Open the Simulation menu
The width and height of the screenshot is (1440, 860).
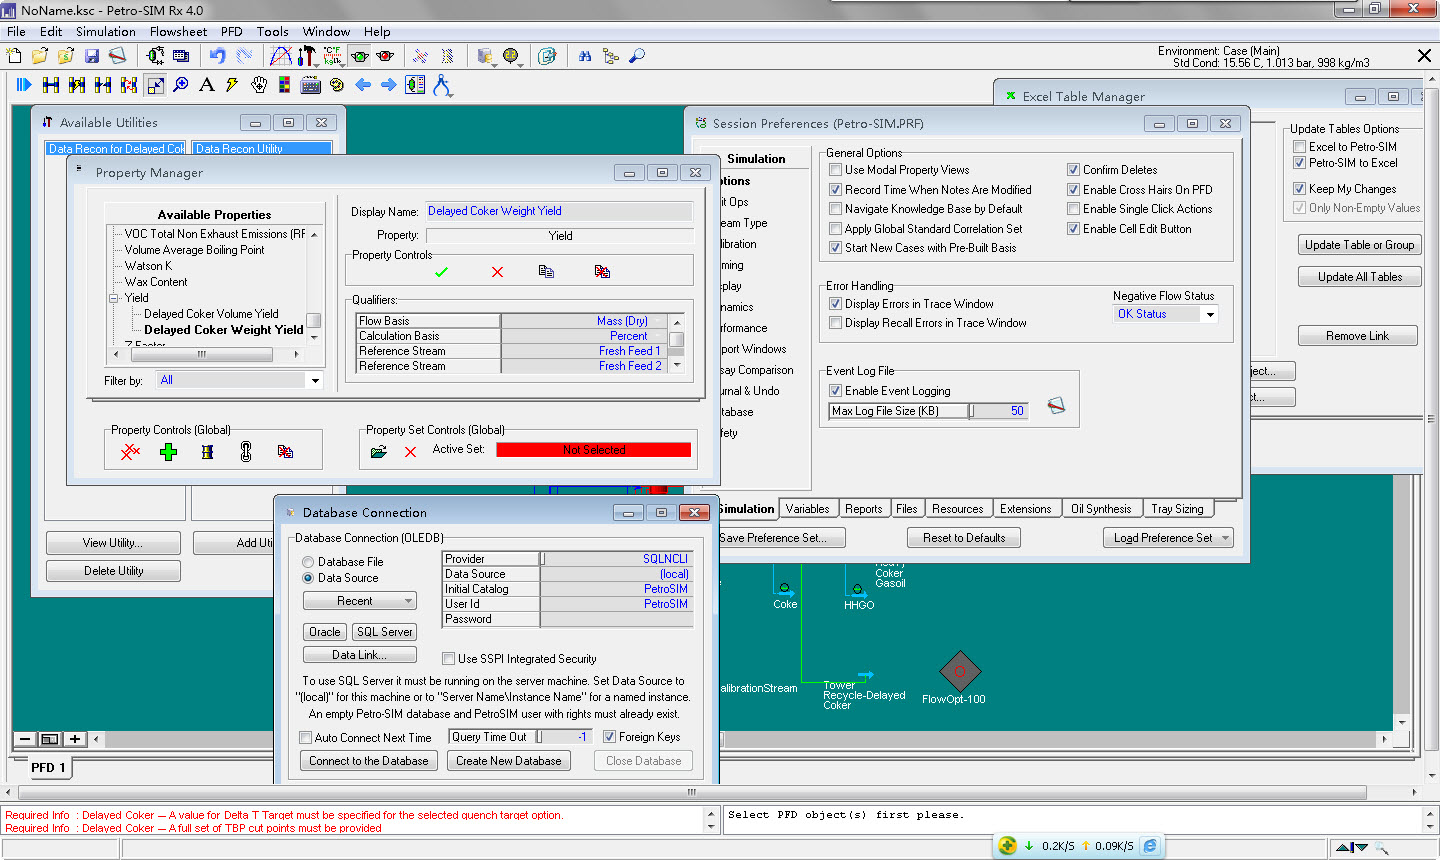[x=106, y=32]
